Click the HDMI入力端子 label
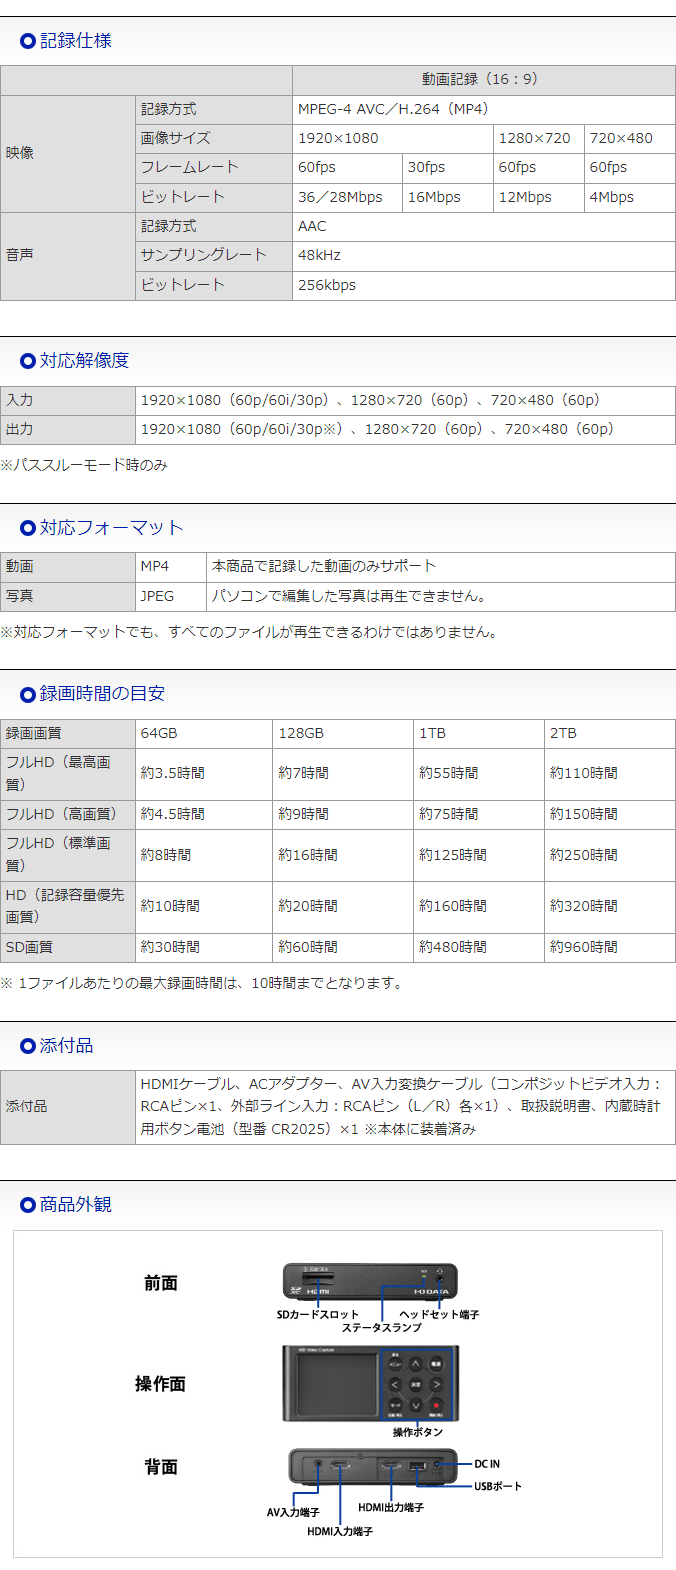The height and width of the screenshot is (1570, 676). point(340,1531)
